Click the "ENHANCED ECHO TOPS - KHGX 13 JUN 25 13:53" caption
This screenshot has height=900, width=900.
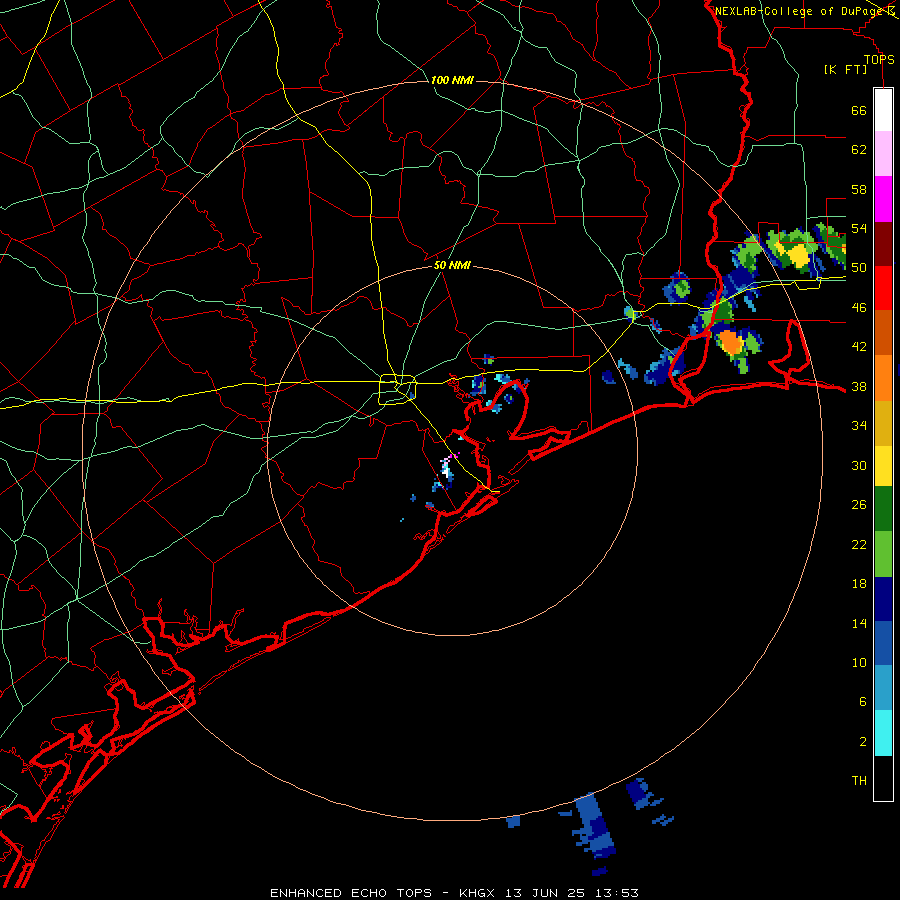pos(454,893)
